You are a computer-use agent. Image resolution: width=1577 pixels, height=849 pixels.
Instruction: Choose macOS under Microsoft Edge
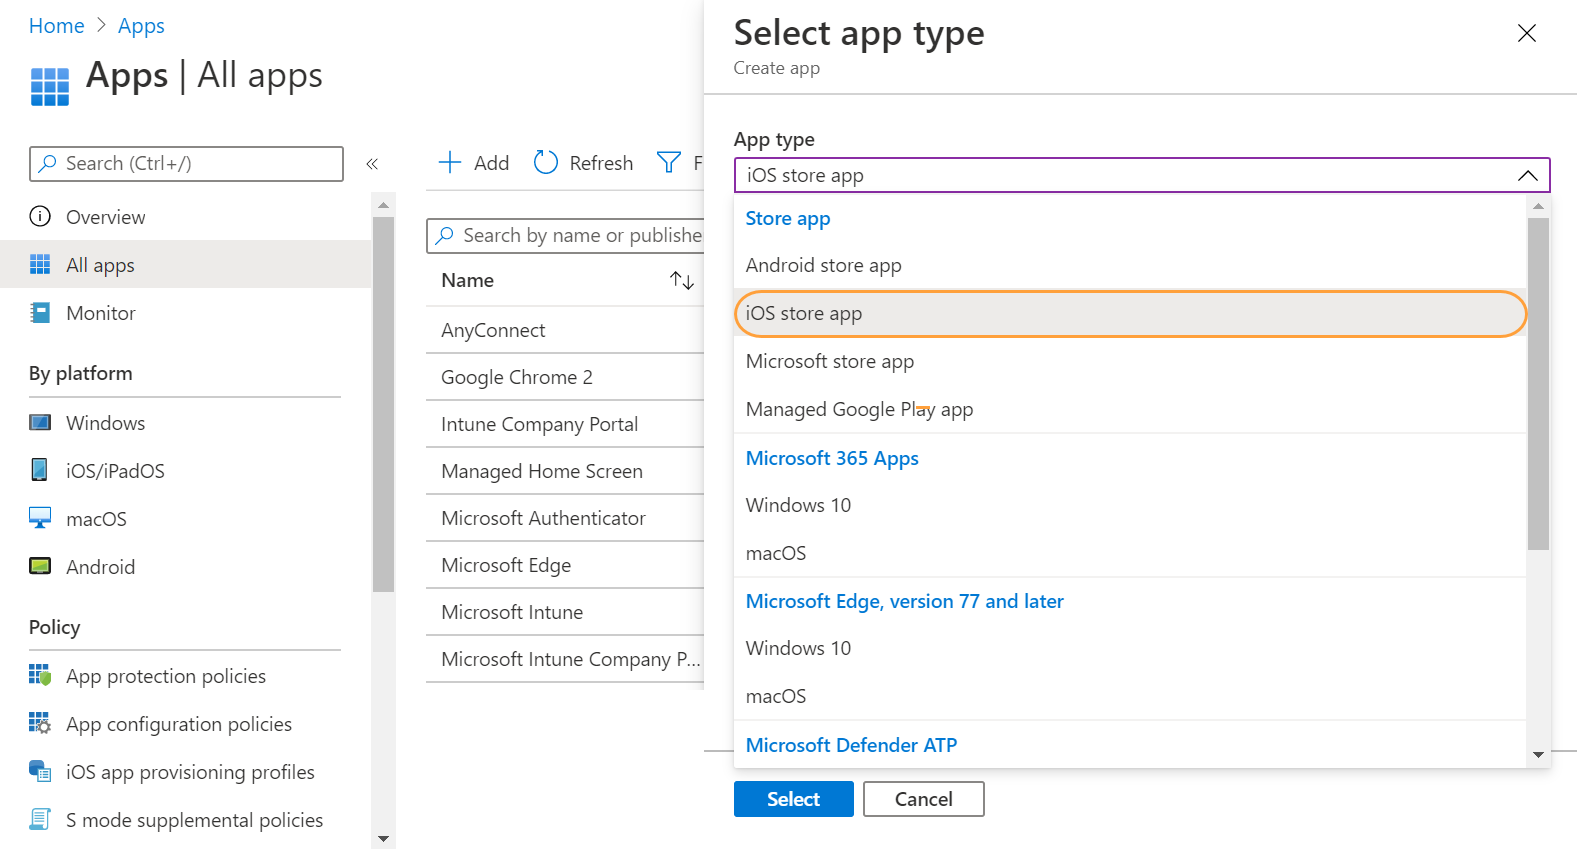pyautogui.click(x=1130, y=696)
